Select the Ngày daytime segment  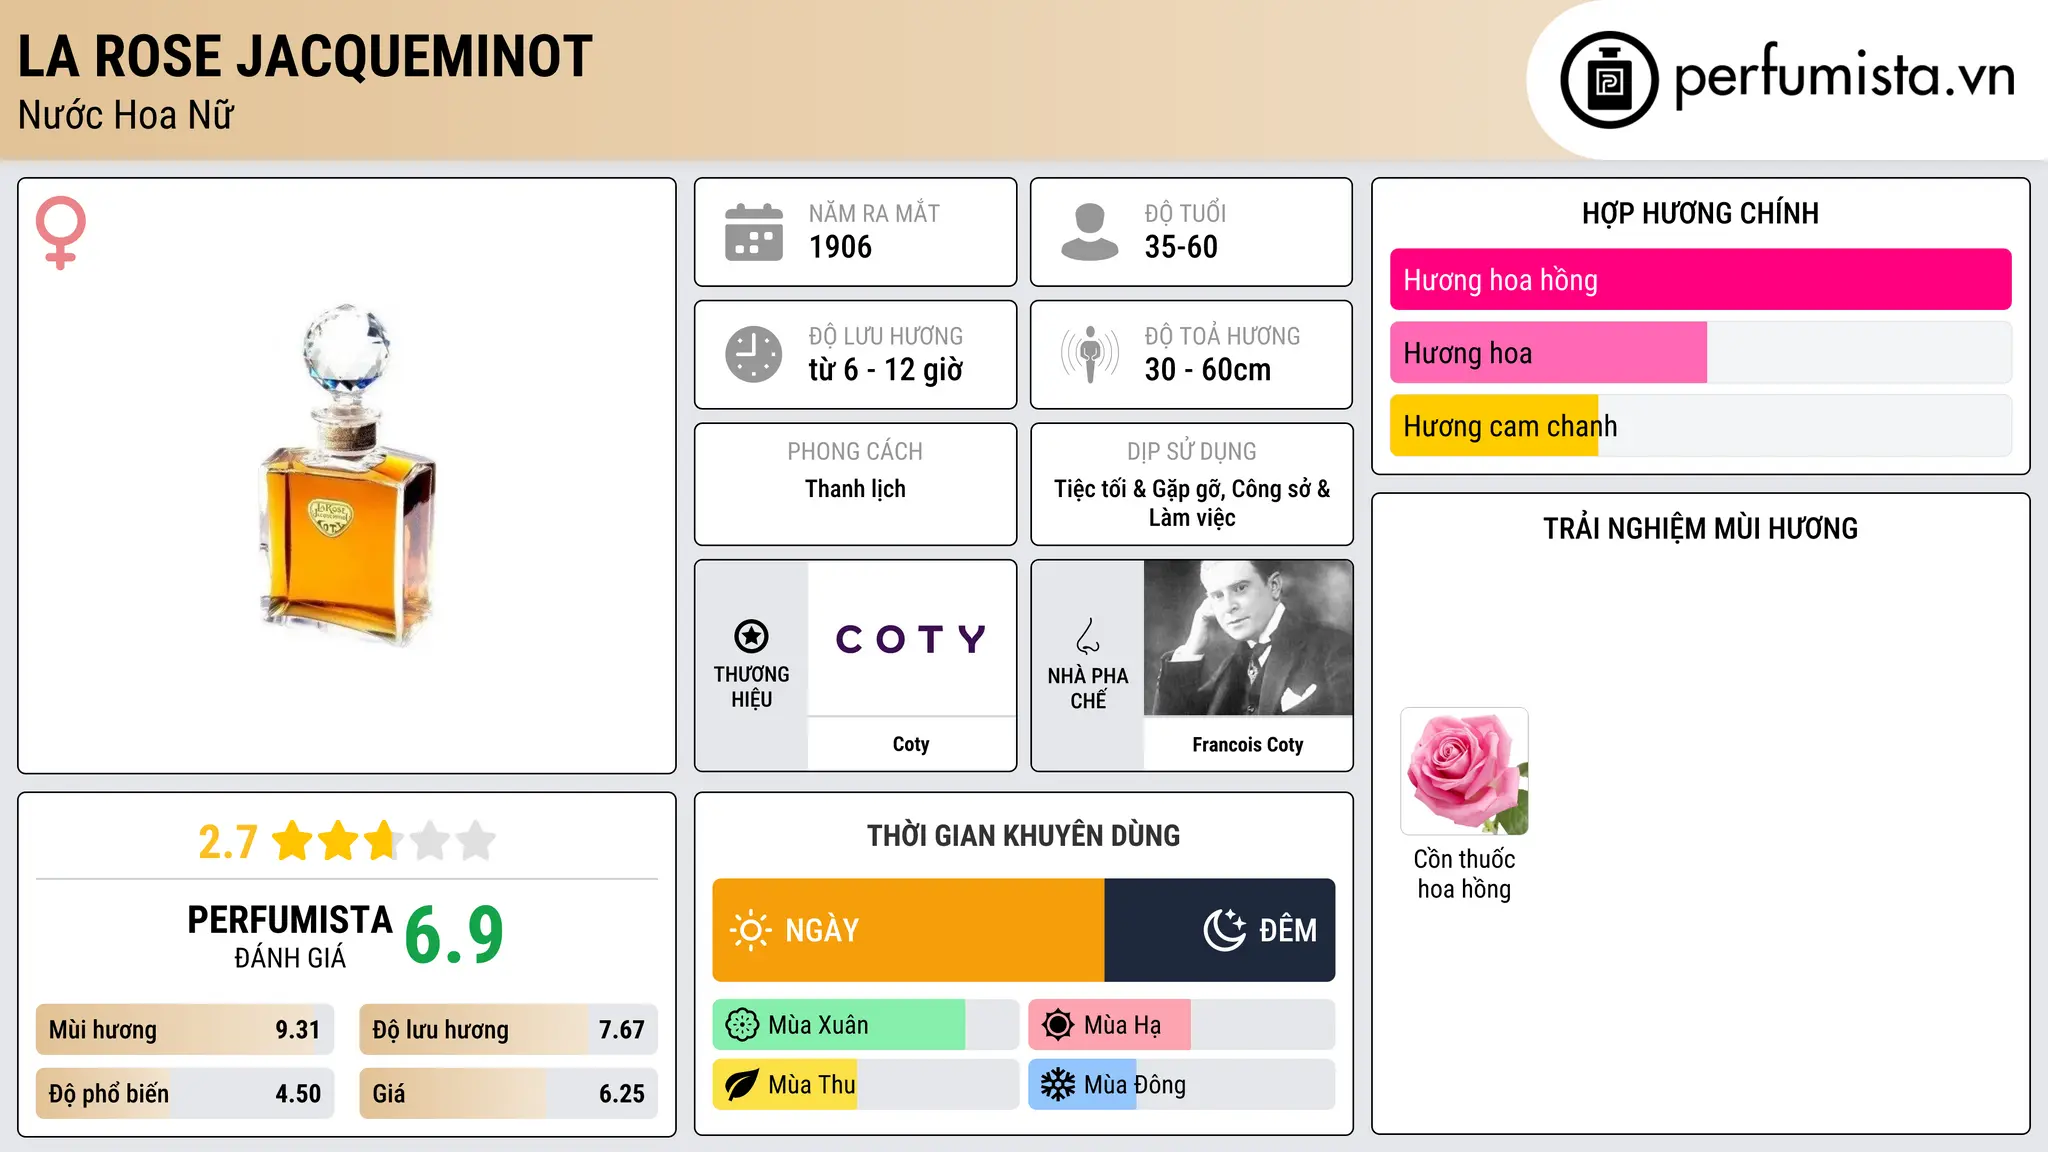(x=908, y=930)
